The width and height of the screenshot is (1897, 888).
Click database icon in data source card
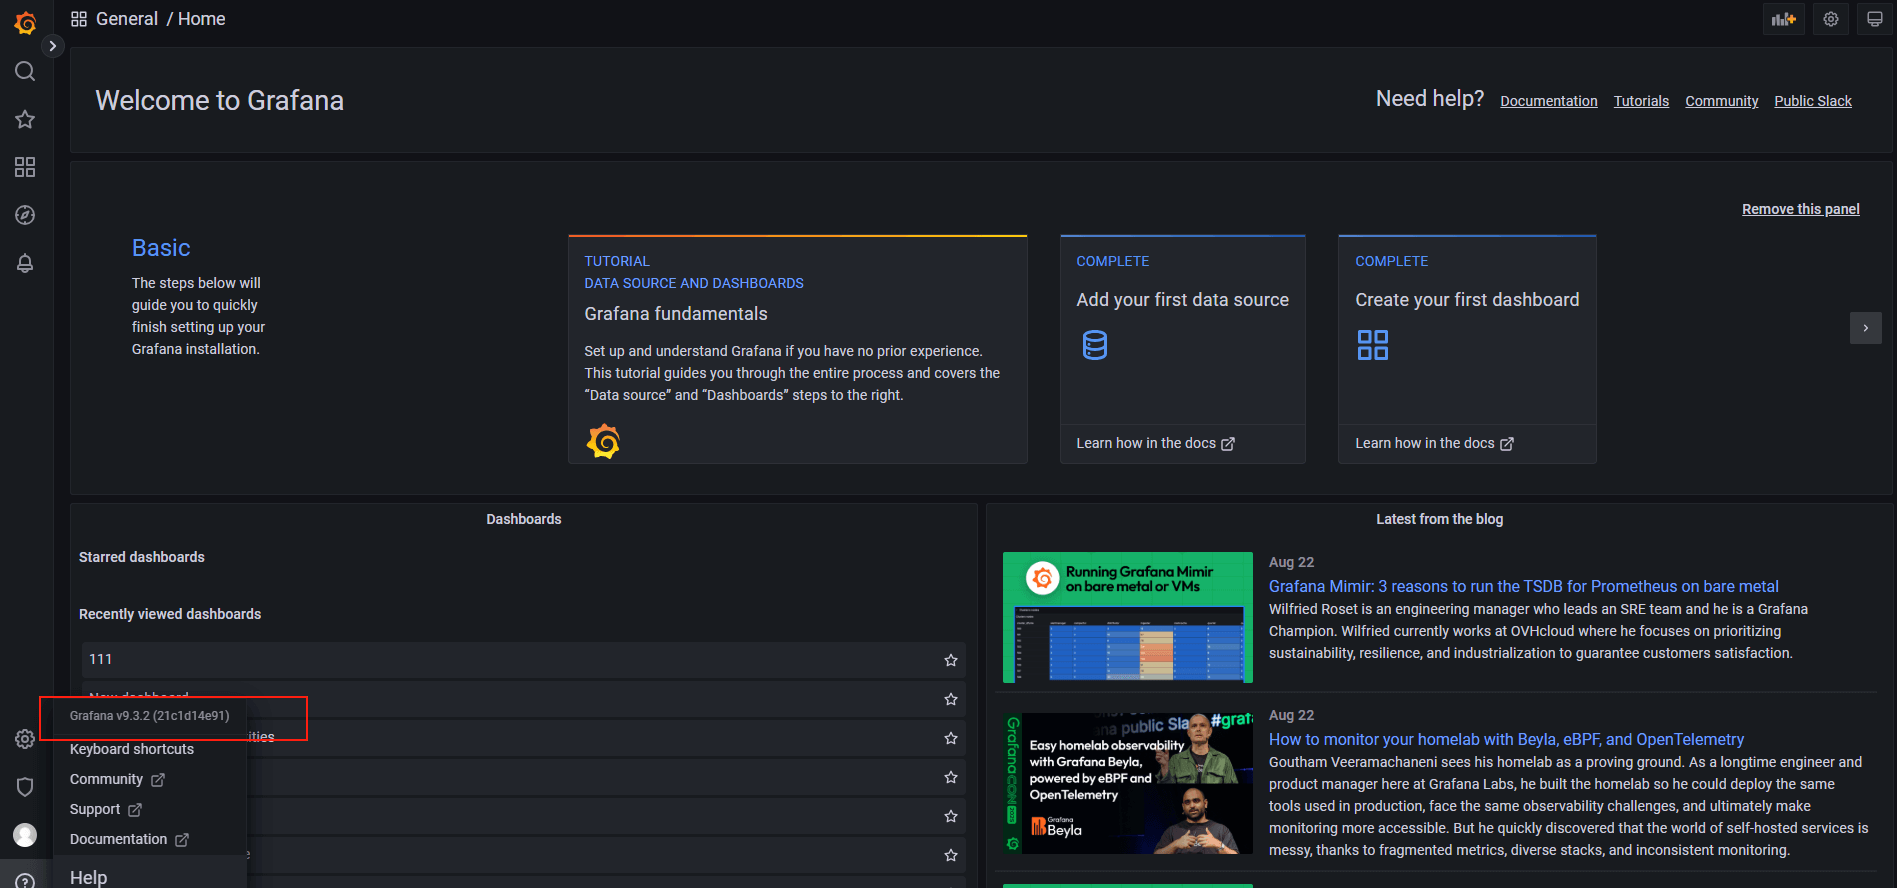click(x=1095, y=345)
